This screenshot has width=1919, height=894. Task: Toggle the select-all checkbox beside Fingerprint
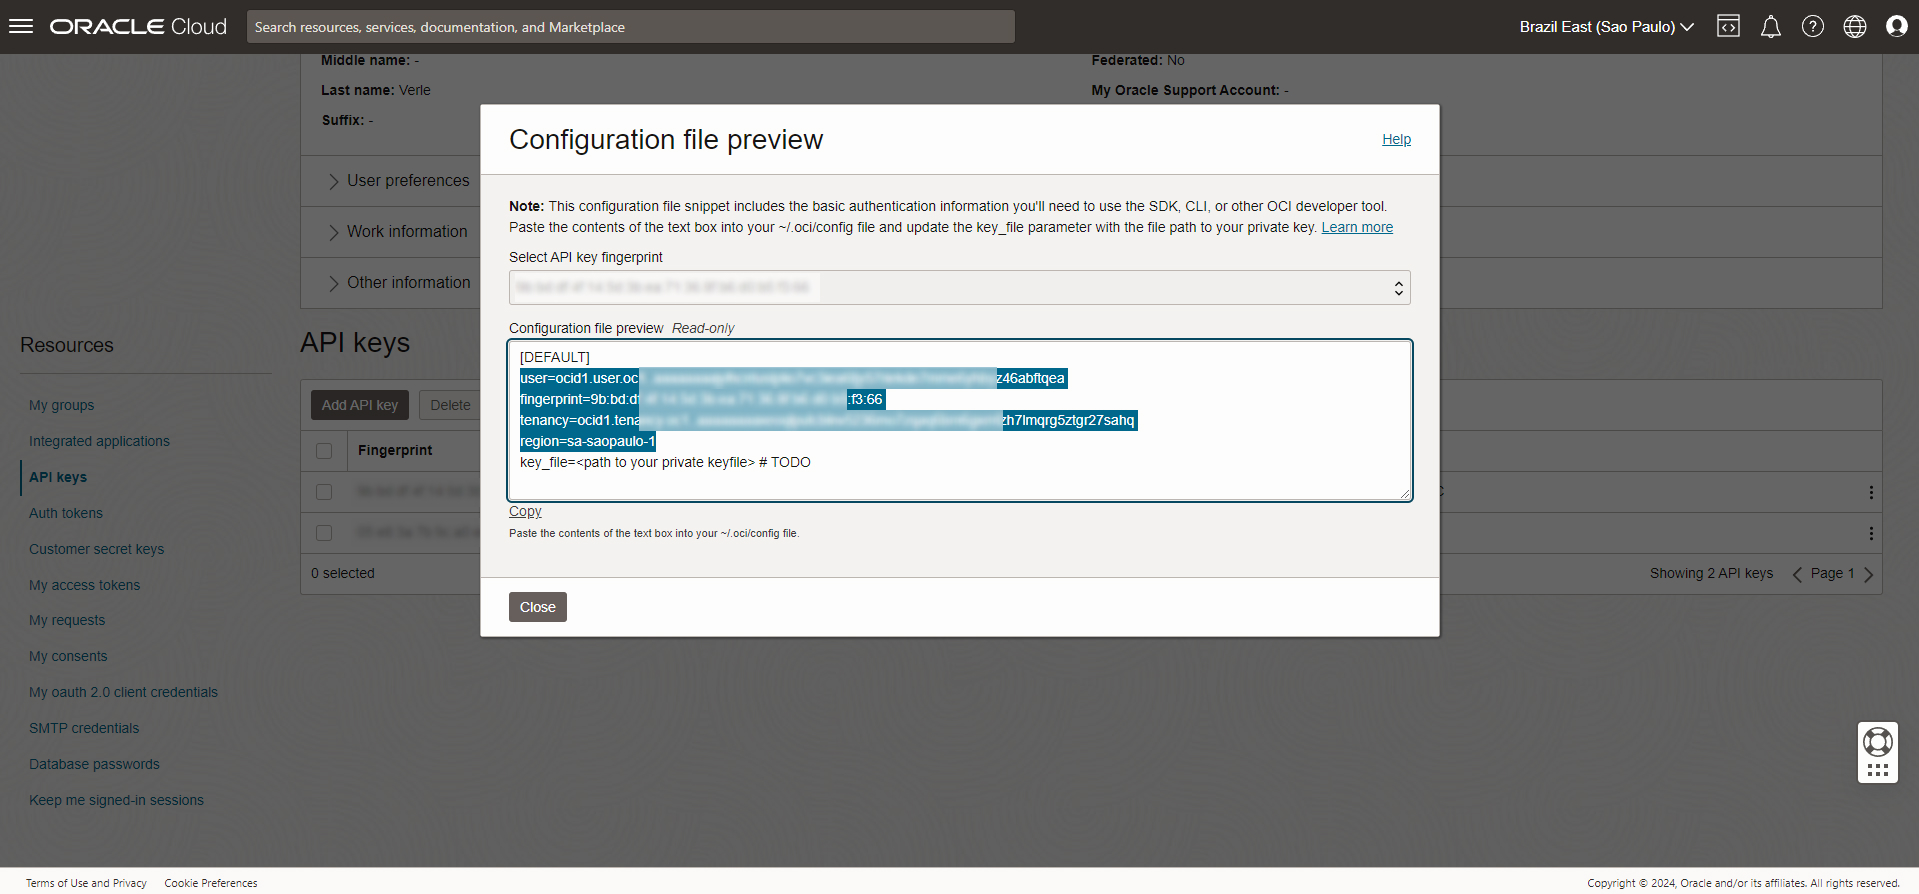tap(324, 451)
